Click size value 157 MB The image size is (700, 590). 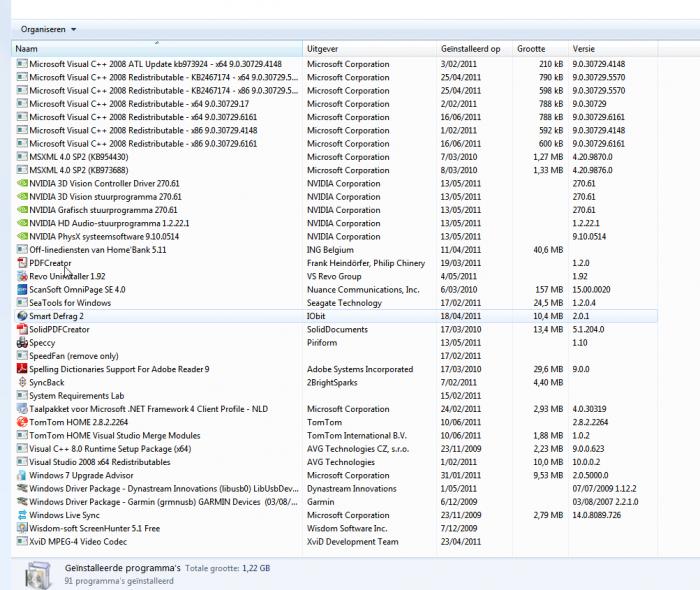(549, 290)
